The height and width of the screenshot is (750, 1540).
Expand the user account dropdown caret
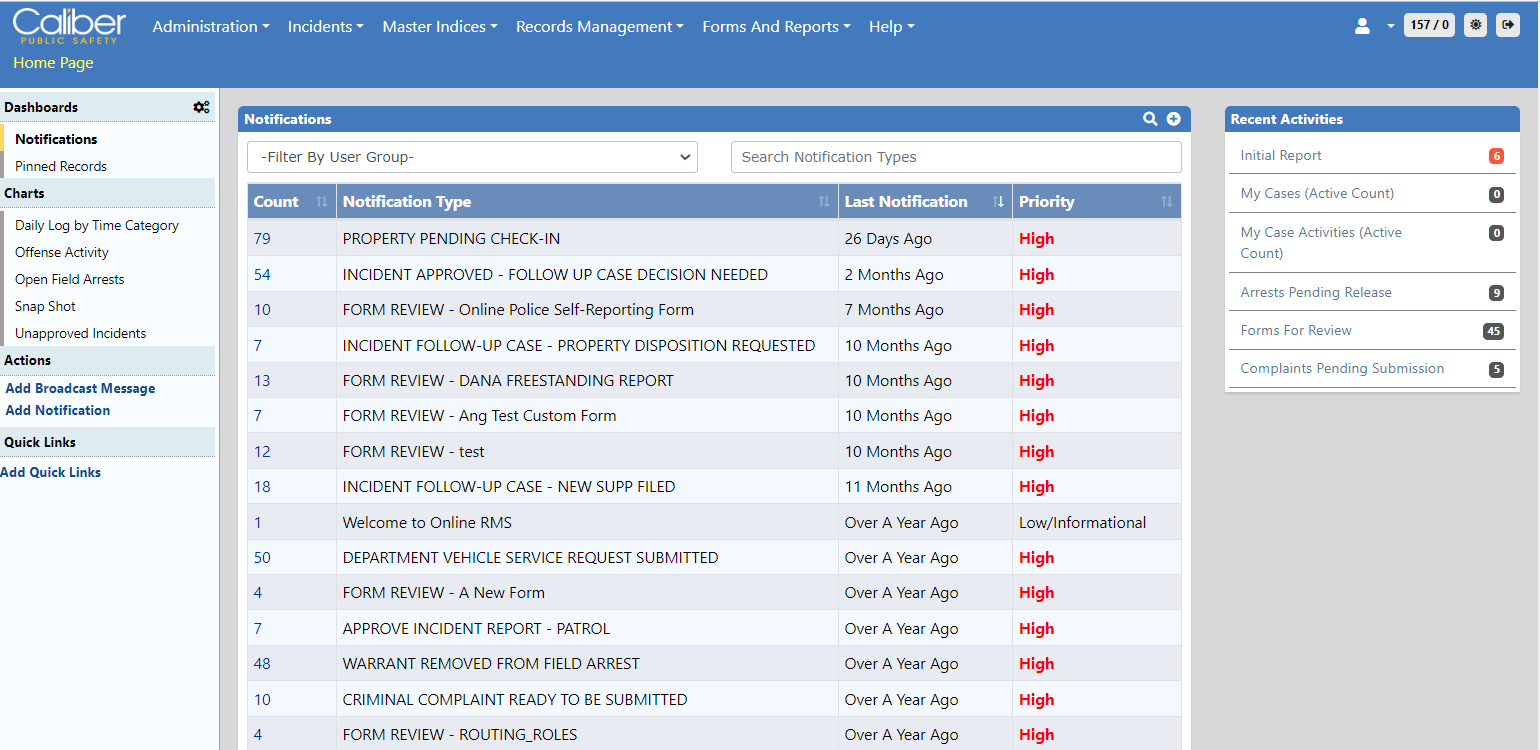[x=1390, y=27]
